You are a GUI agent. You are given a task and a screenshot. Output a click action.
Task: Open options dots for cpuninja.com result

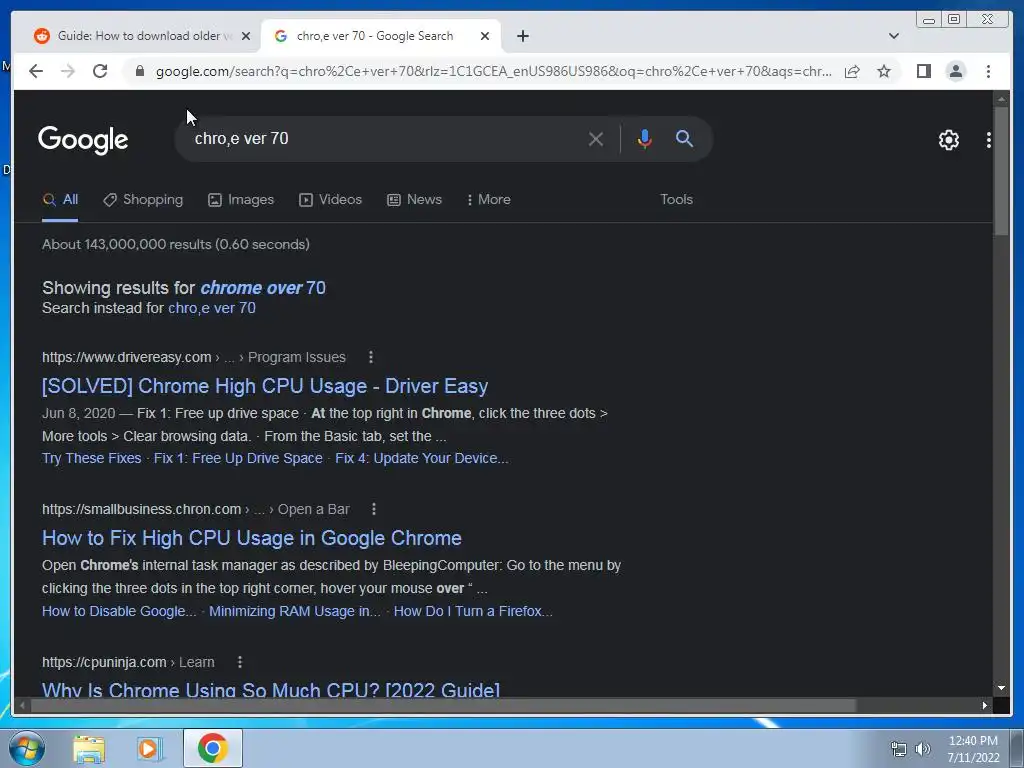click(x=240, y=662)
